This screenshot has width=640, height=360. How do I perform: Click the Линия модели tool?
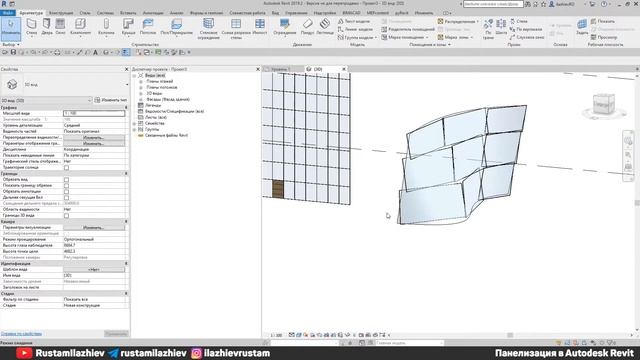tap(355, 29)
